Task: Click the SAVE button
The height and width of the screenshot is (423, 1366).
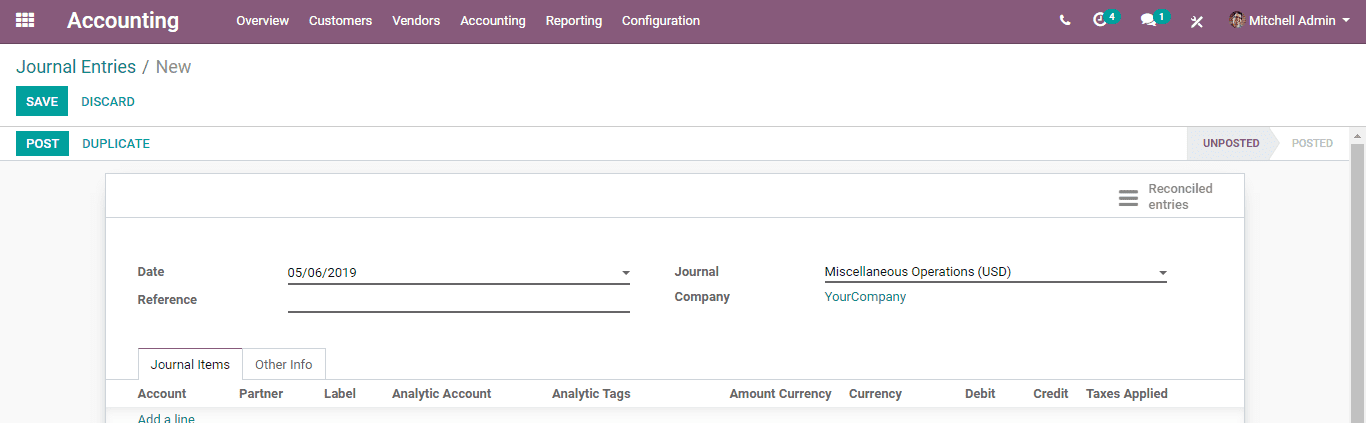Action: tap(42, 102)
